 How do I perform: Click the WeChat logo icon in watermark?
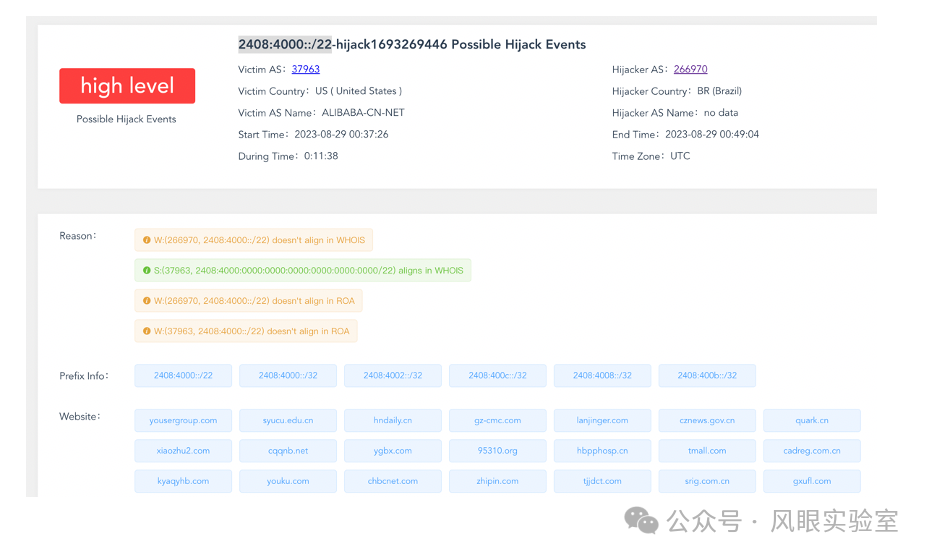(x=641, y=521)
